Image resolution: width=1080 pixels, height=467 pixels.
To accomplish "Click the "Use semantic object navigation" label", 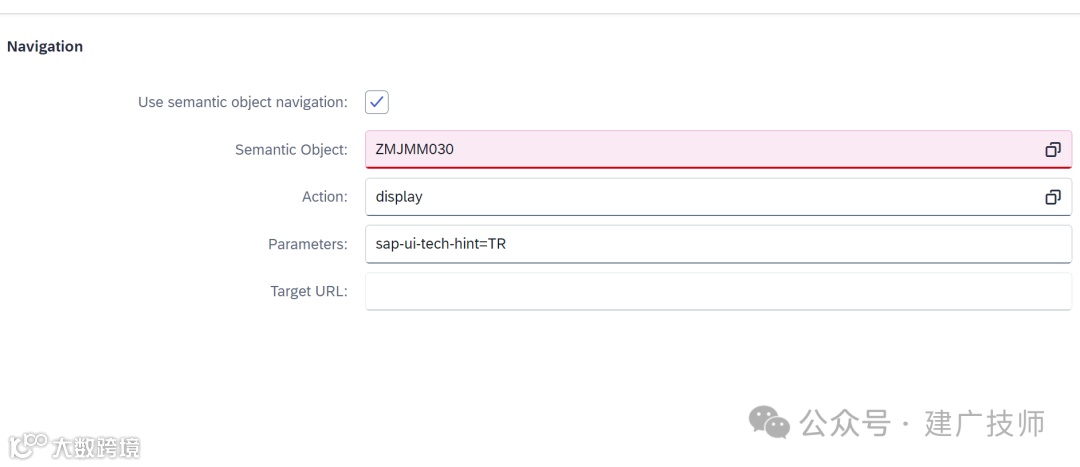I will coord(242,102).
